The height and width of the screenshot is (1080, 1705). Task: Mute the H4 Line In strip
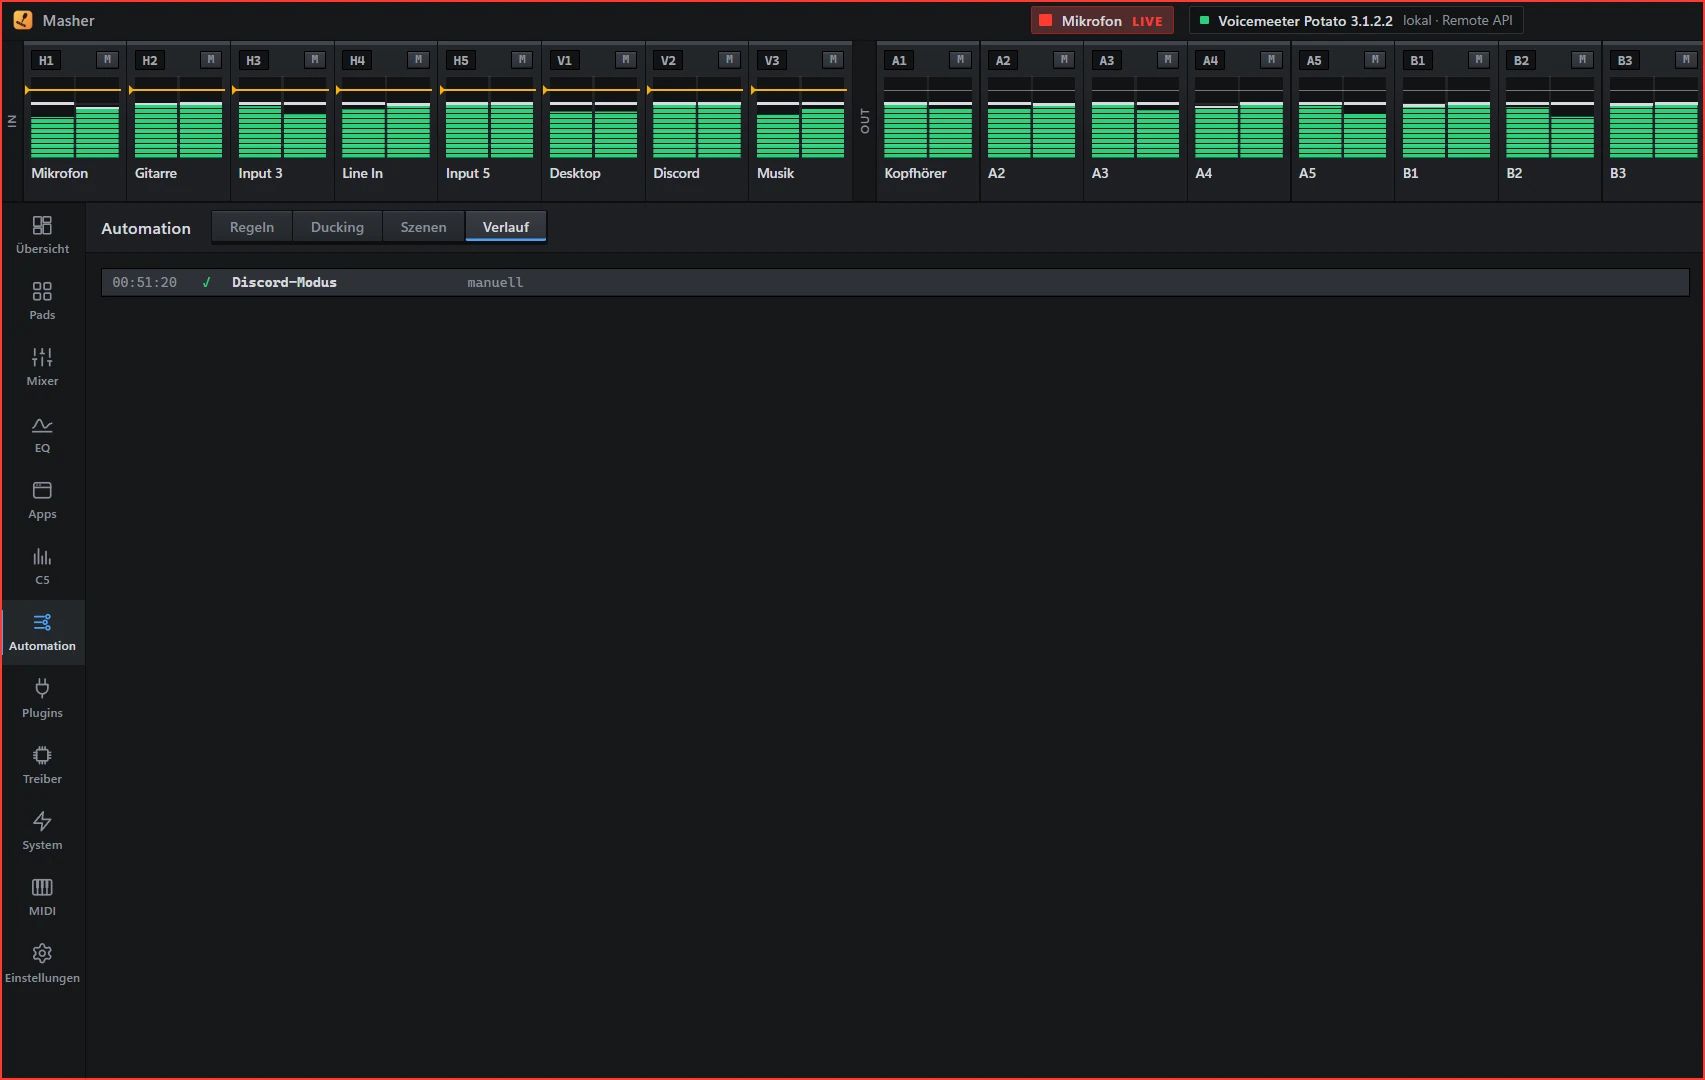click(x=418, y=60)
